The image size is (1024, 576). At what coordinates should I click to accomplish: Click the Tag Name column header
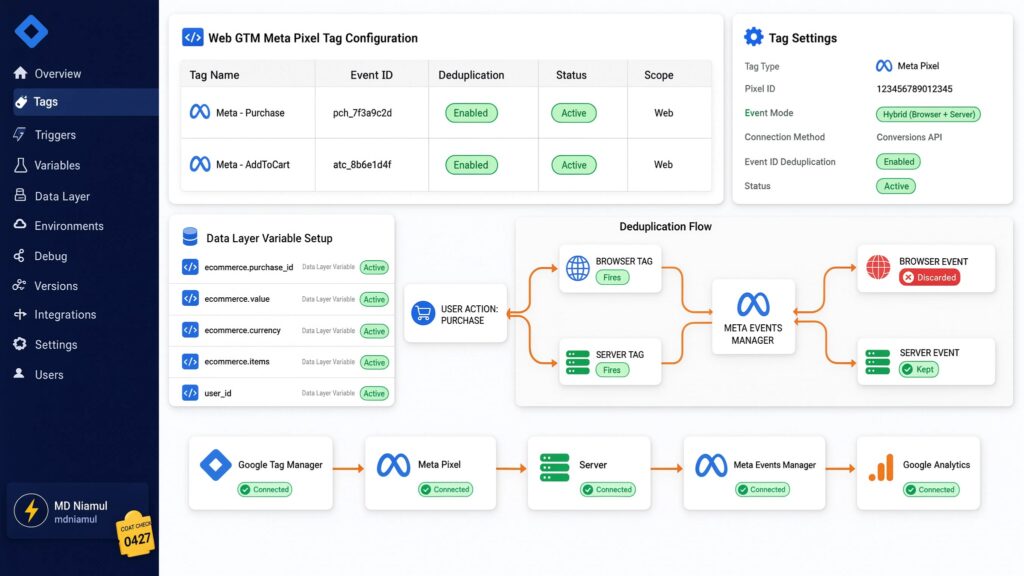214,75
